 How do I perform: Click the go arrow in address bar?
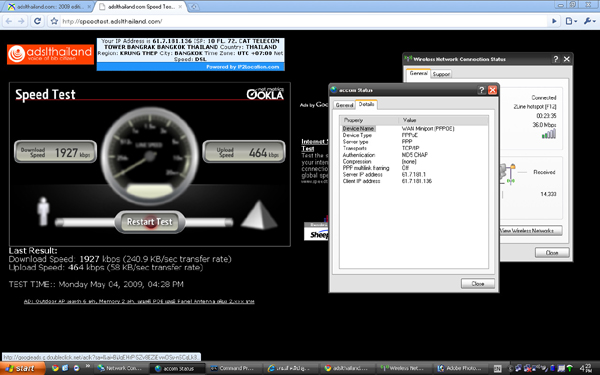click(x=554, y=21)
